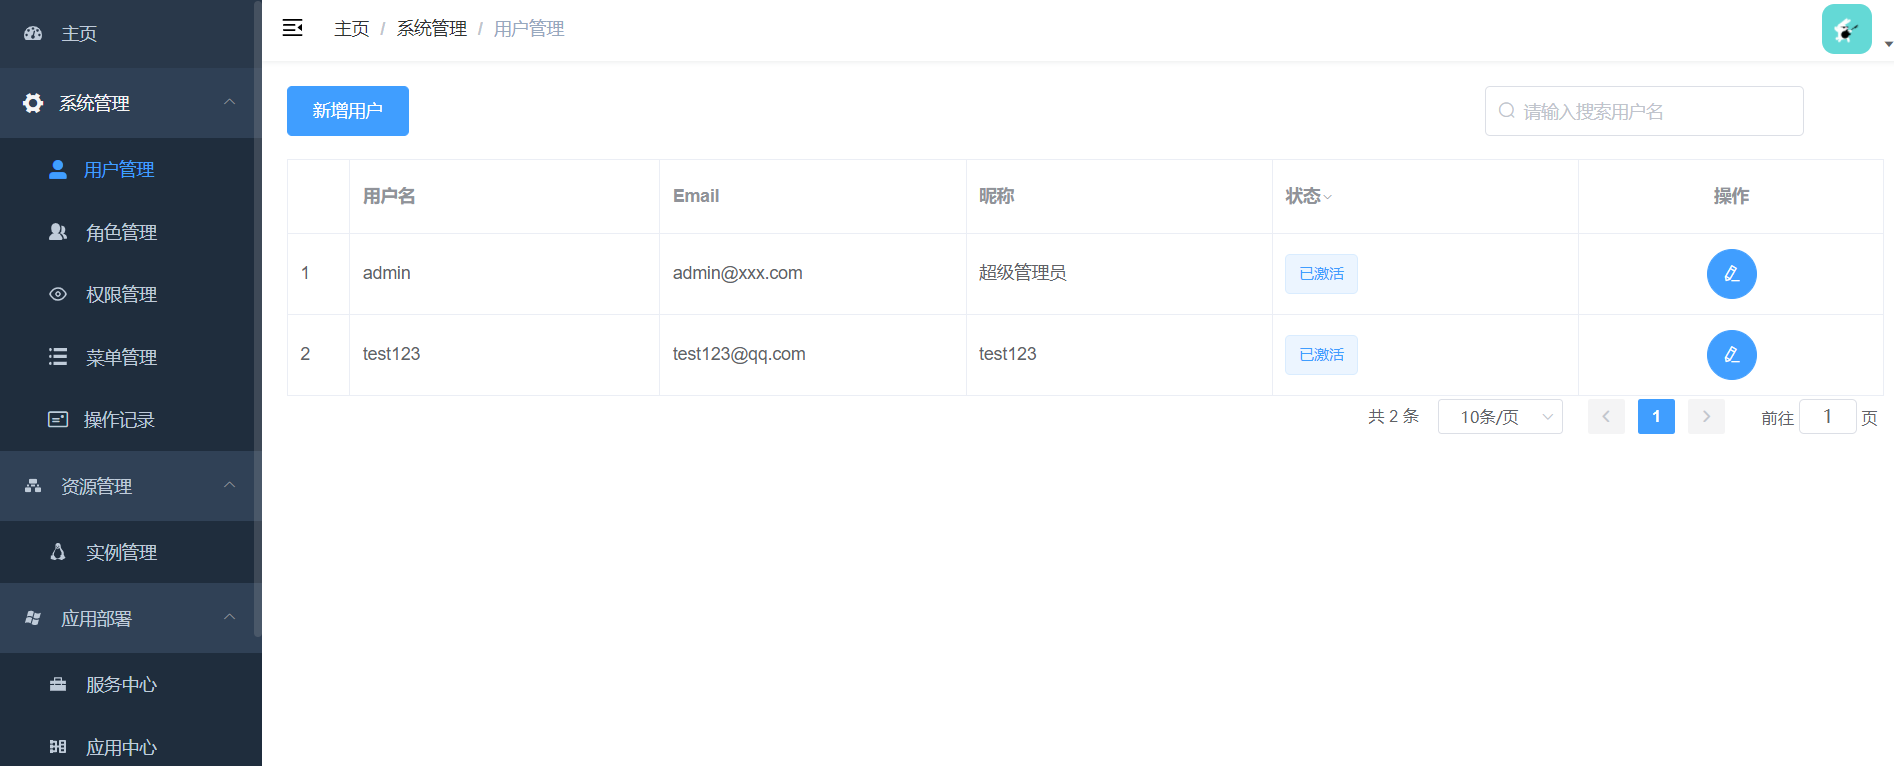The width and height of the screenshot is (1894, 766).
Task: Open 应用中心 in the sidebar
Action: pyautogui.click(x=130, y=747)
